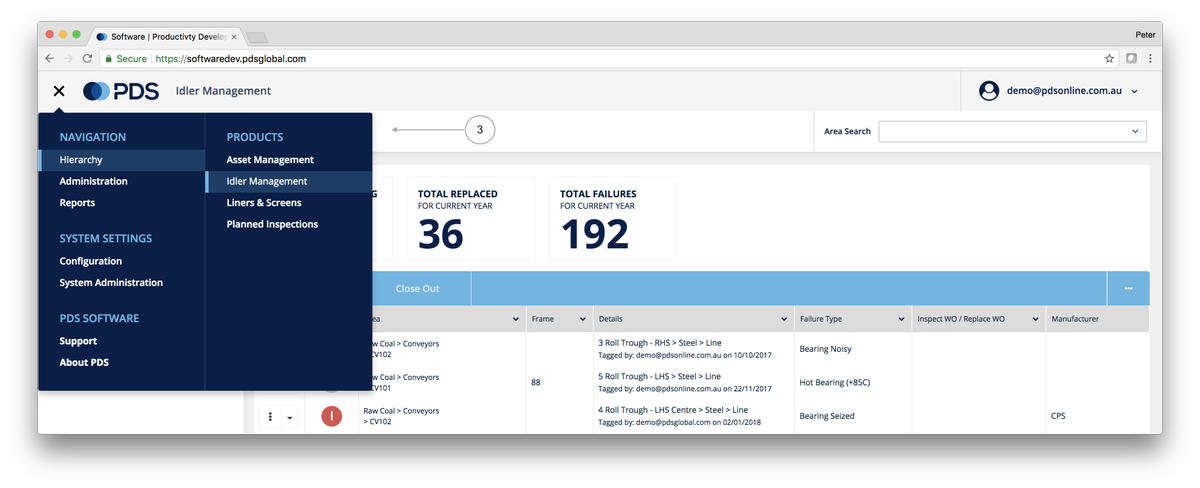1200x488 pixels.
Task: Open the user account avatar icon
Action: 989,91
